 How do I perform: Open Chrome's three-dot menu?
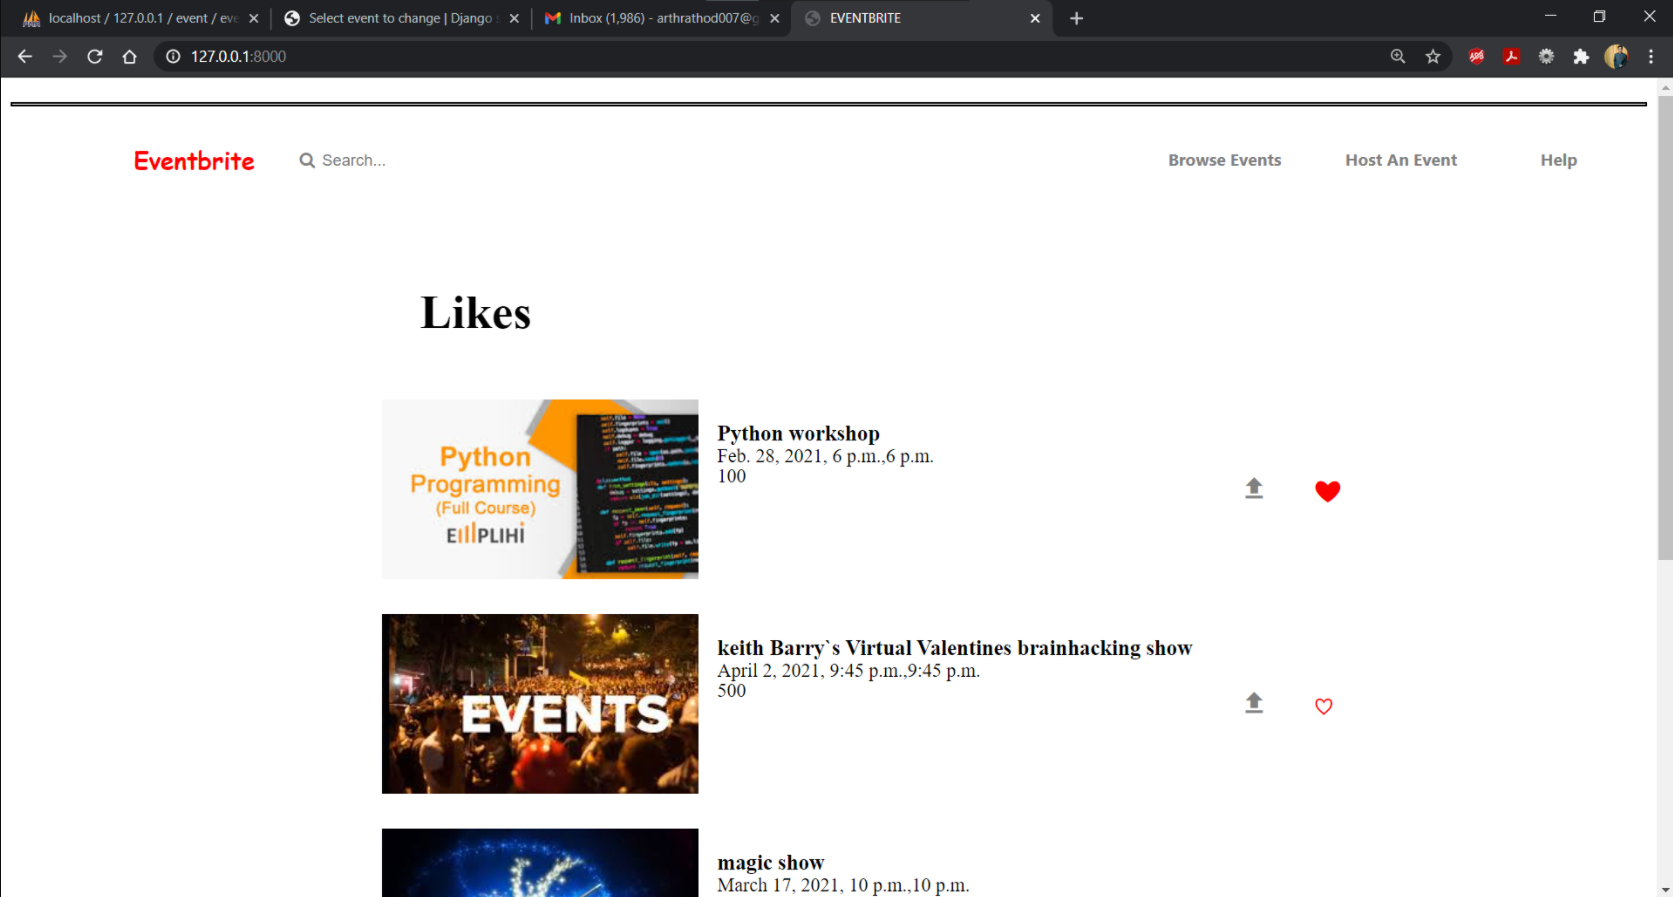tap(1651, 56)
